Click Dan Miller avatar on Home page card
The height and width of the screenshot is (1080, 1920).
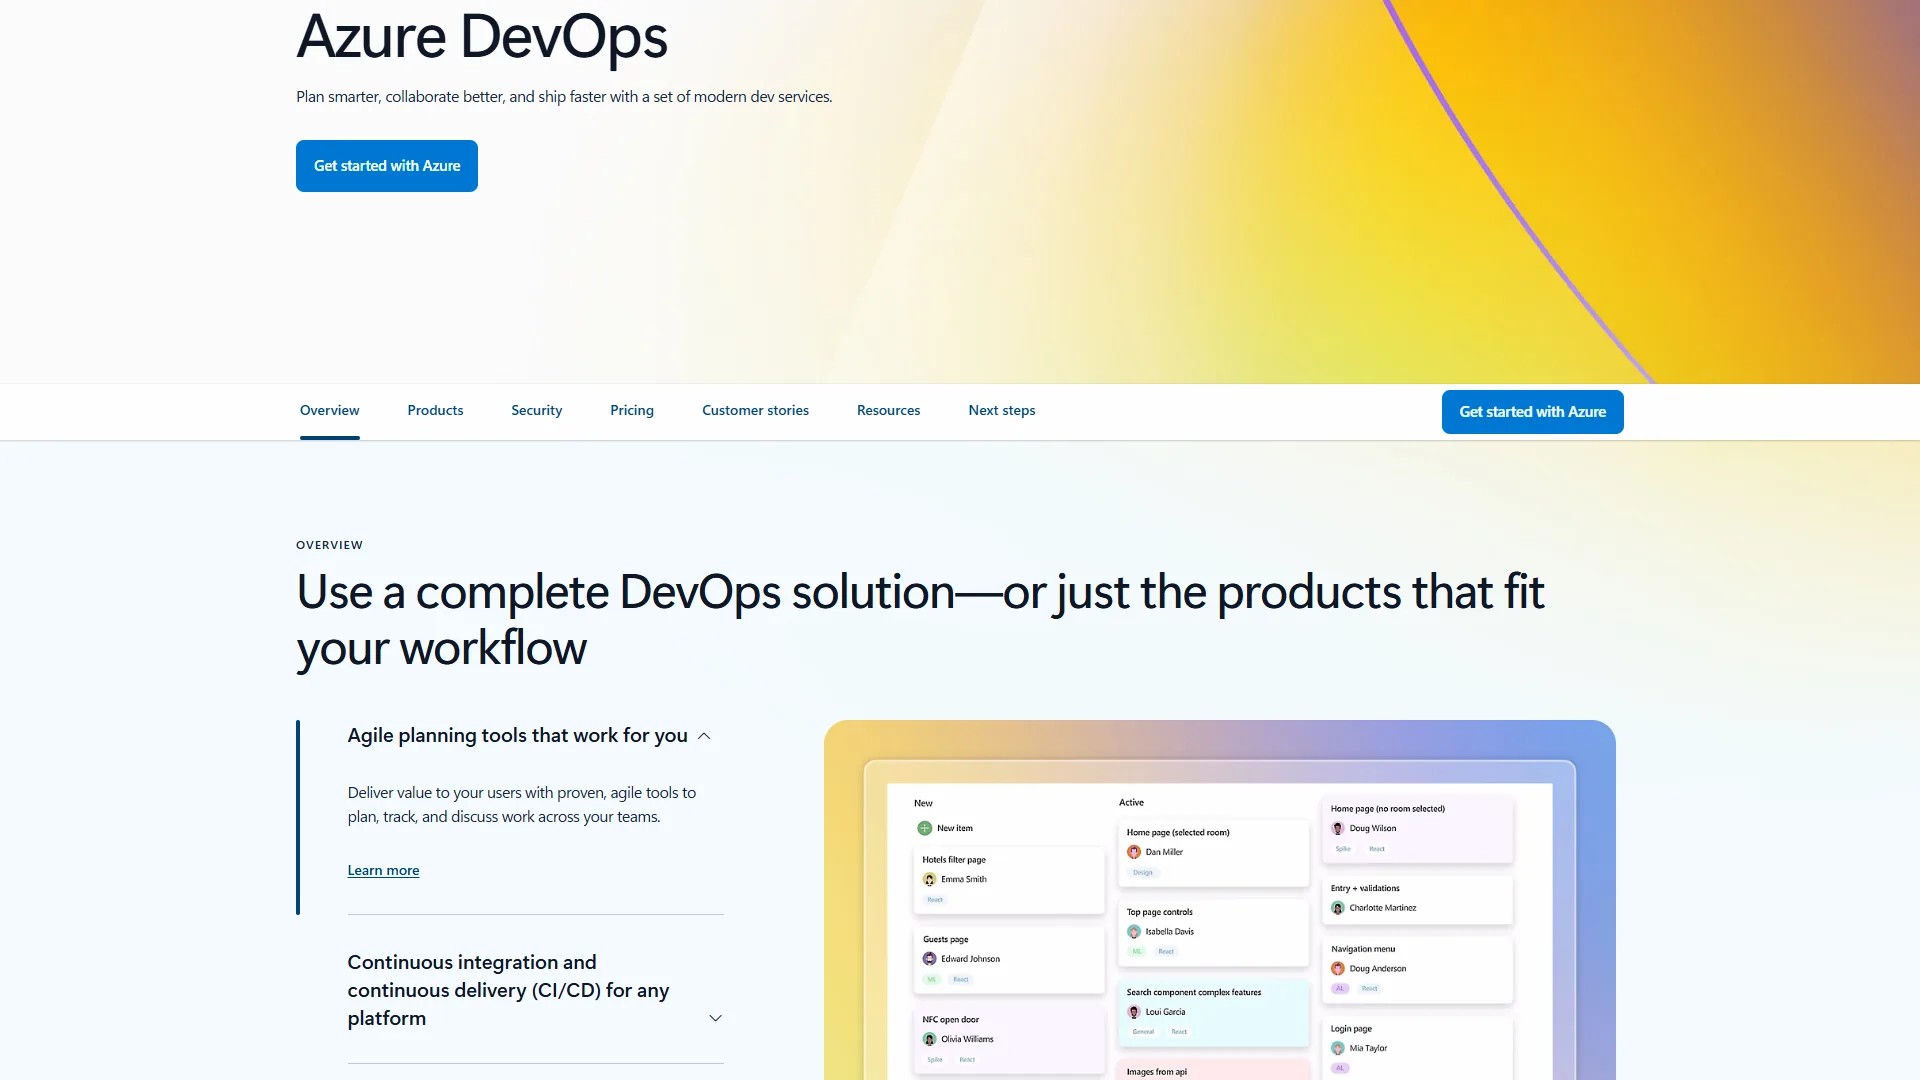click(1134, 852)
